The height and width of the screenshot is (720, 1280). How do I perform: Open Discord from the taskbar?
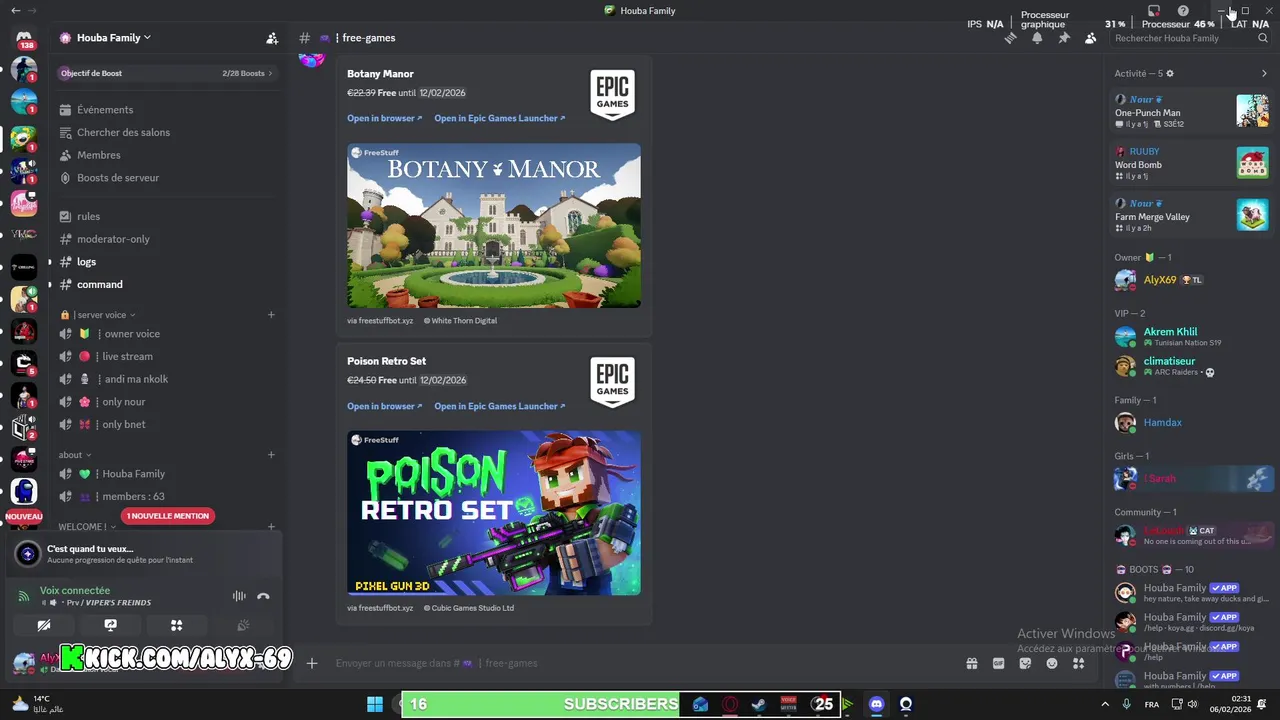click(x=876, y=704)
